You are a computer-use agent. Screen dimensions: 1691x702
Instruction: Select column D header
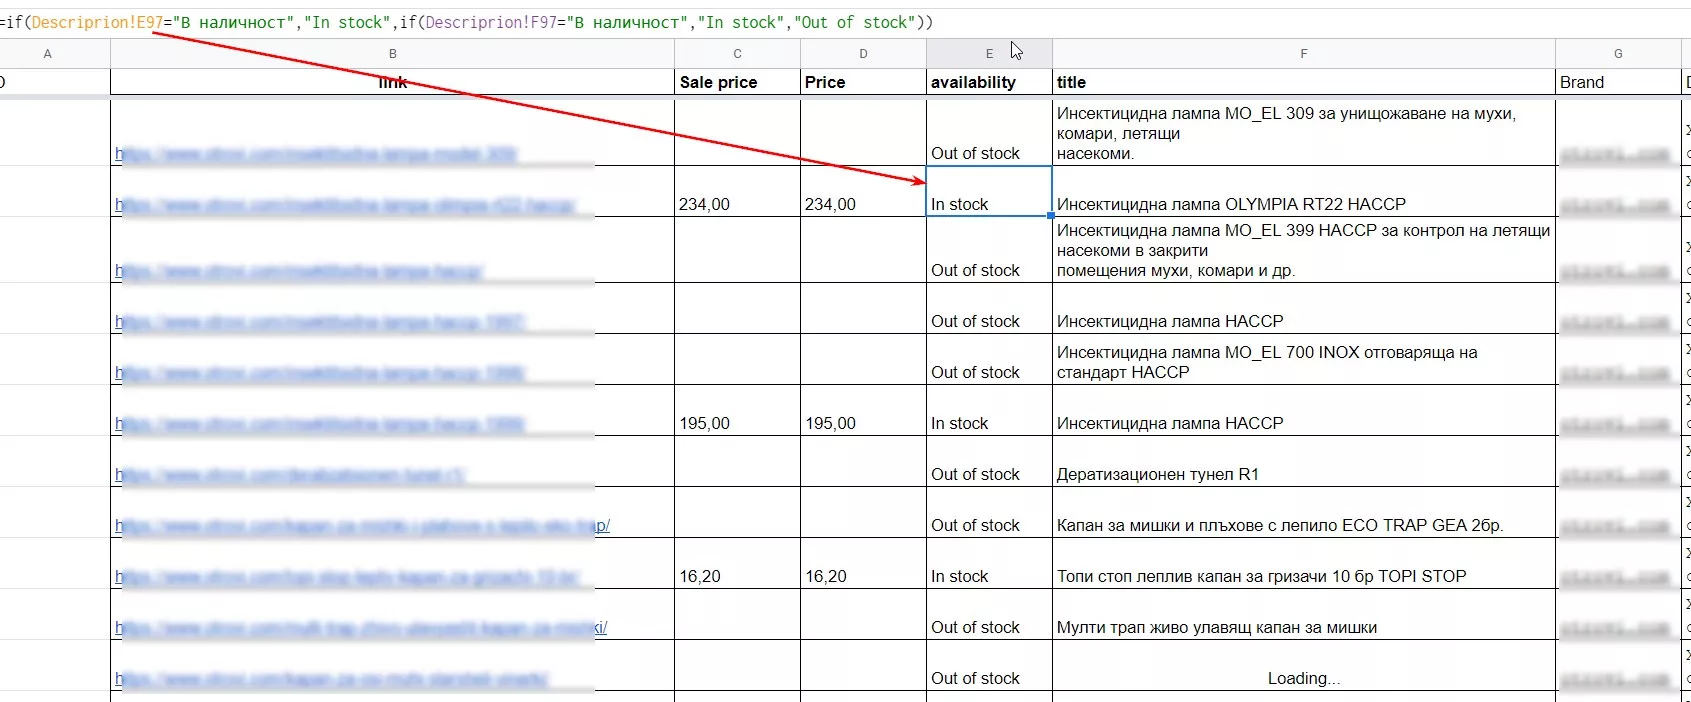(x=863, y=54)
